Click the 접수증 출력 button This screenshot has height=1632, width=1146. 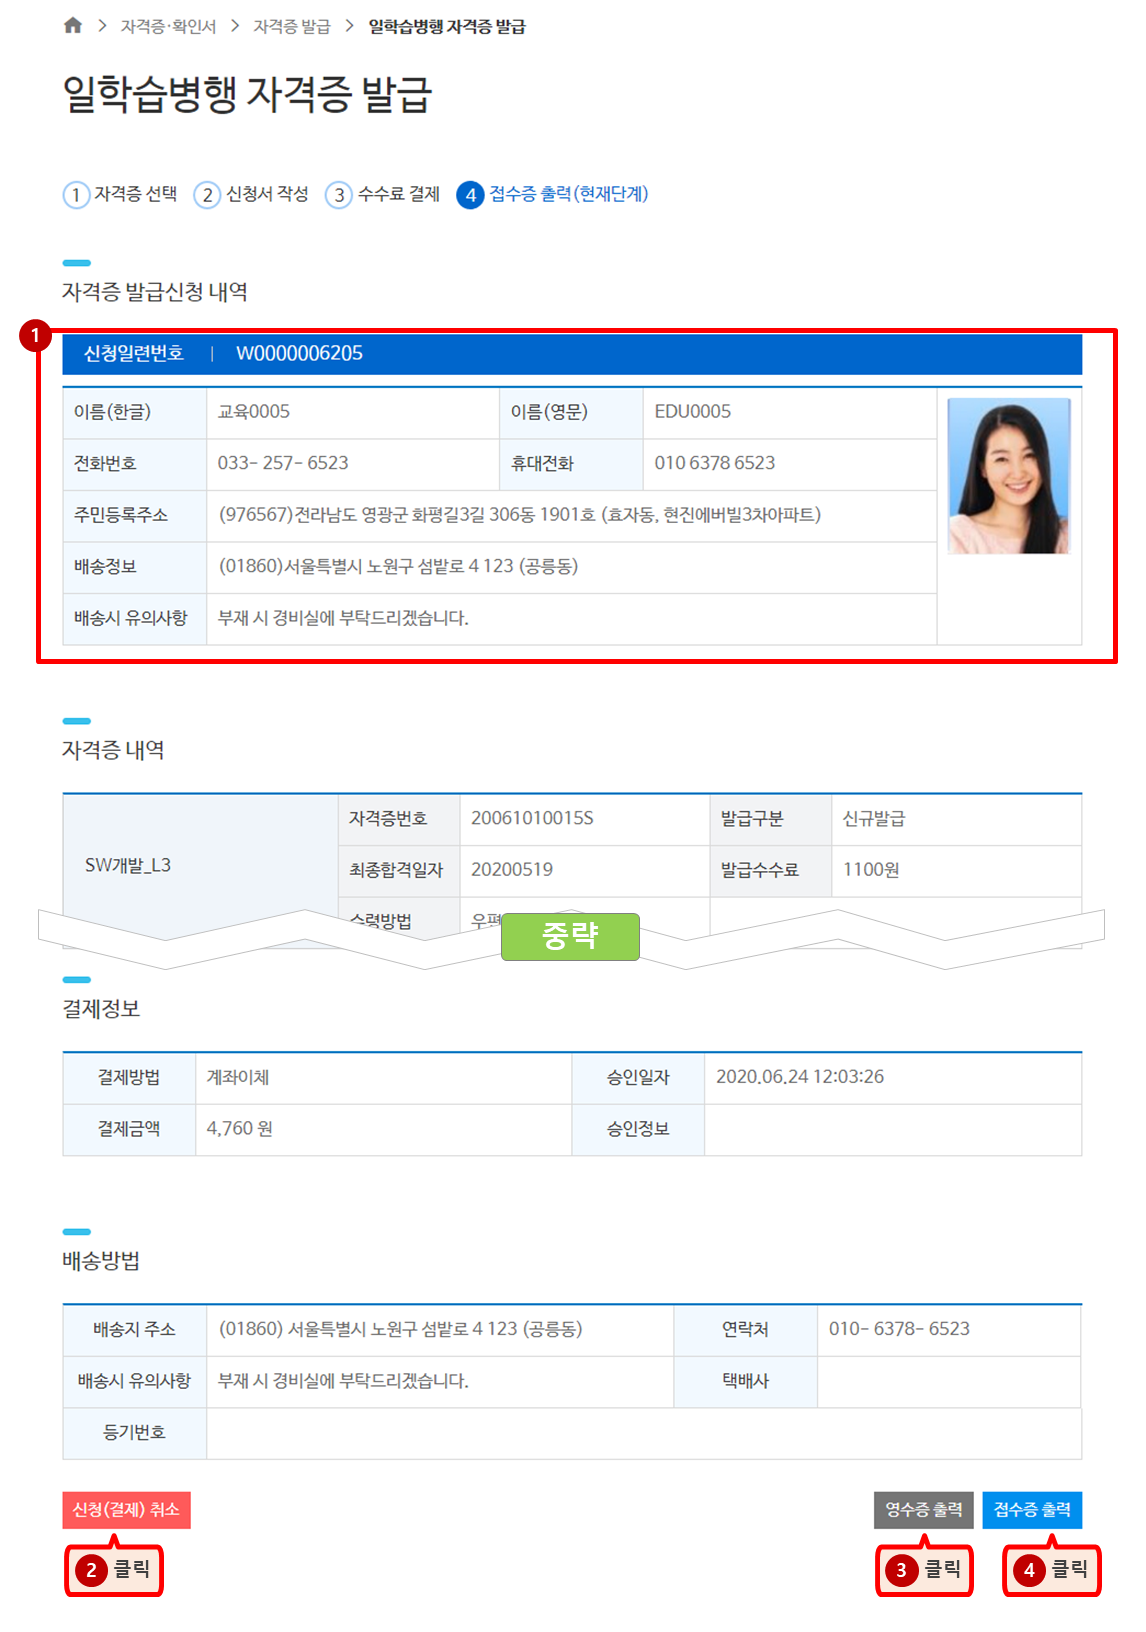coord(1032,1510)
